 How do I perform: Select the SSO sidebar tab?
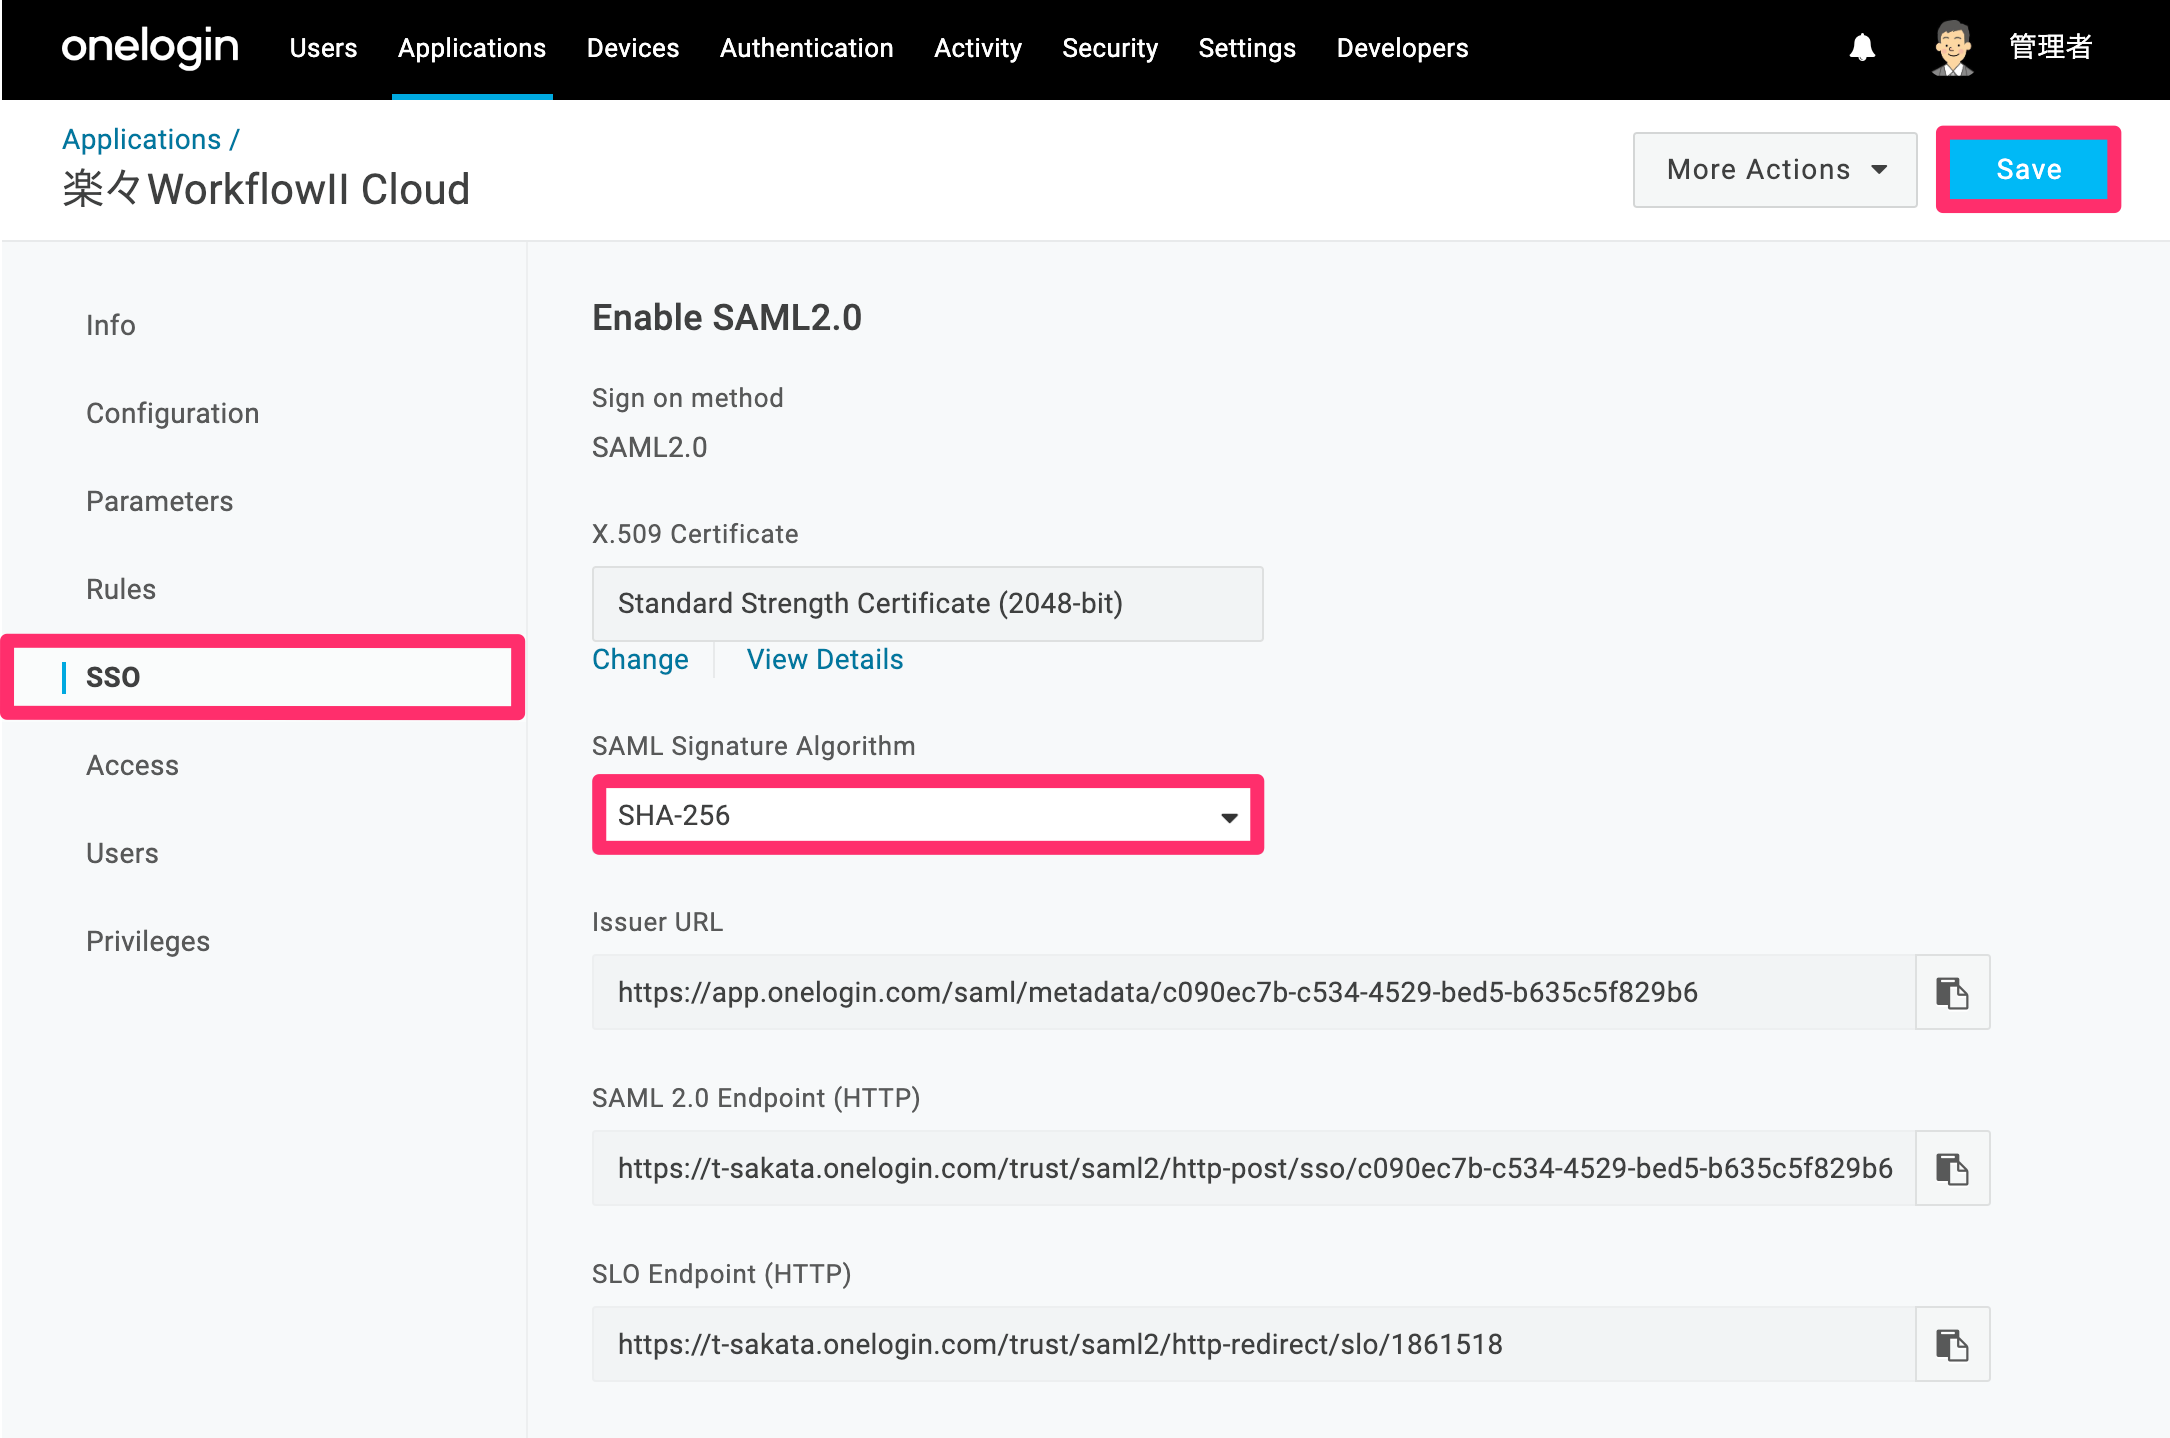[x=263, y=677]
